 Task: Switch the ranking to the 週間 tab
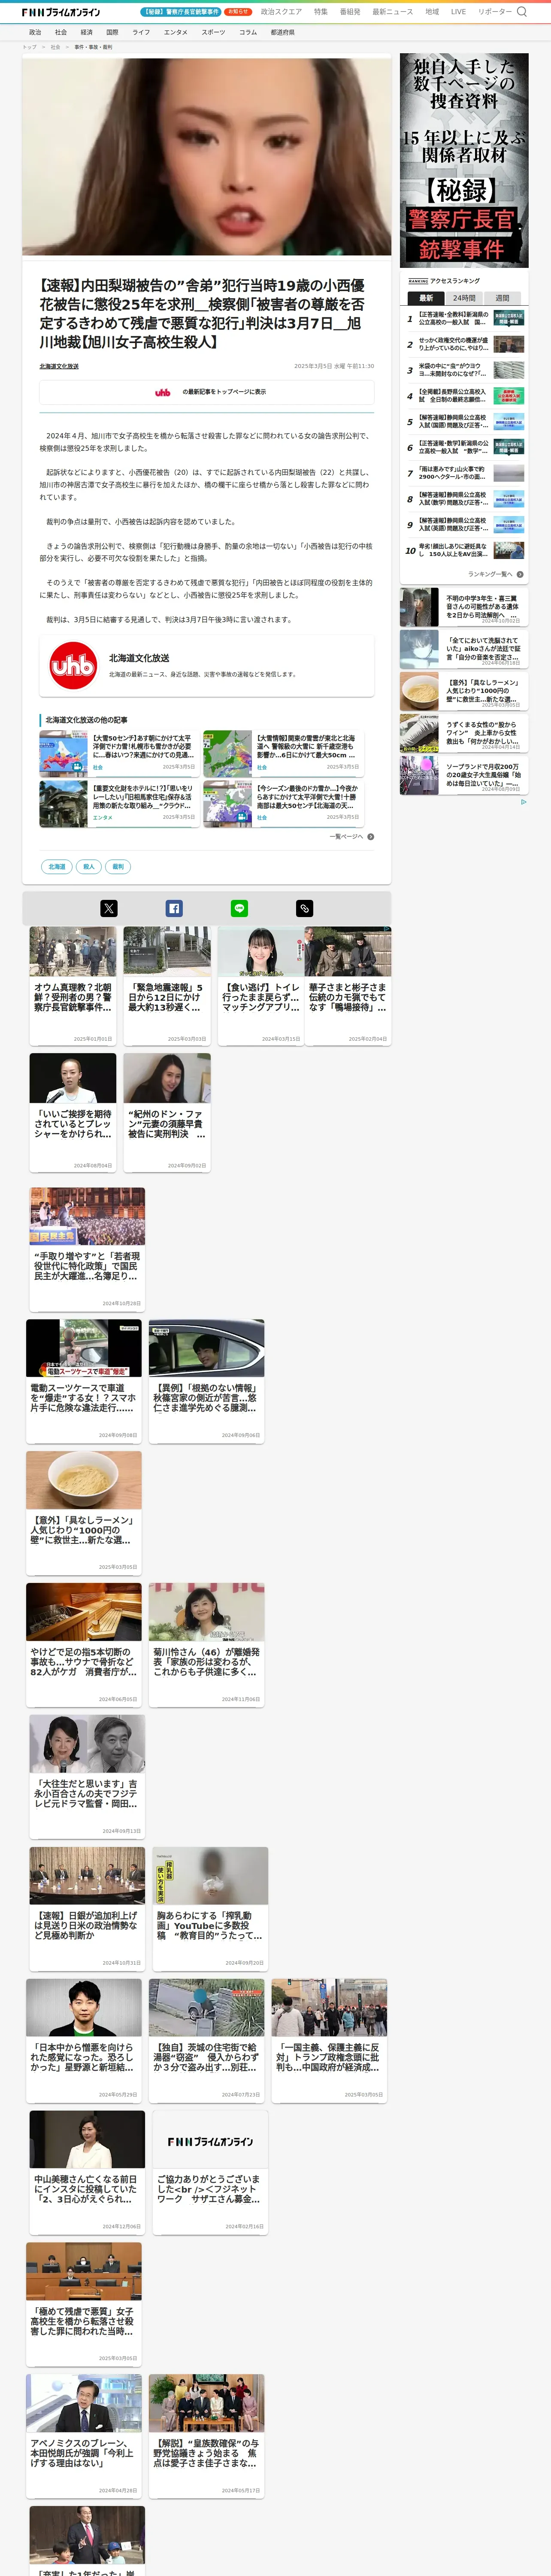502,298
